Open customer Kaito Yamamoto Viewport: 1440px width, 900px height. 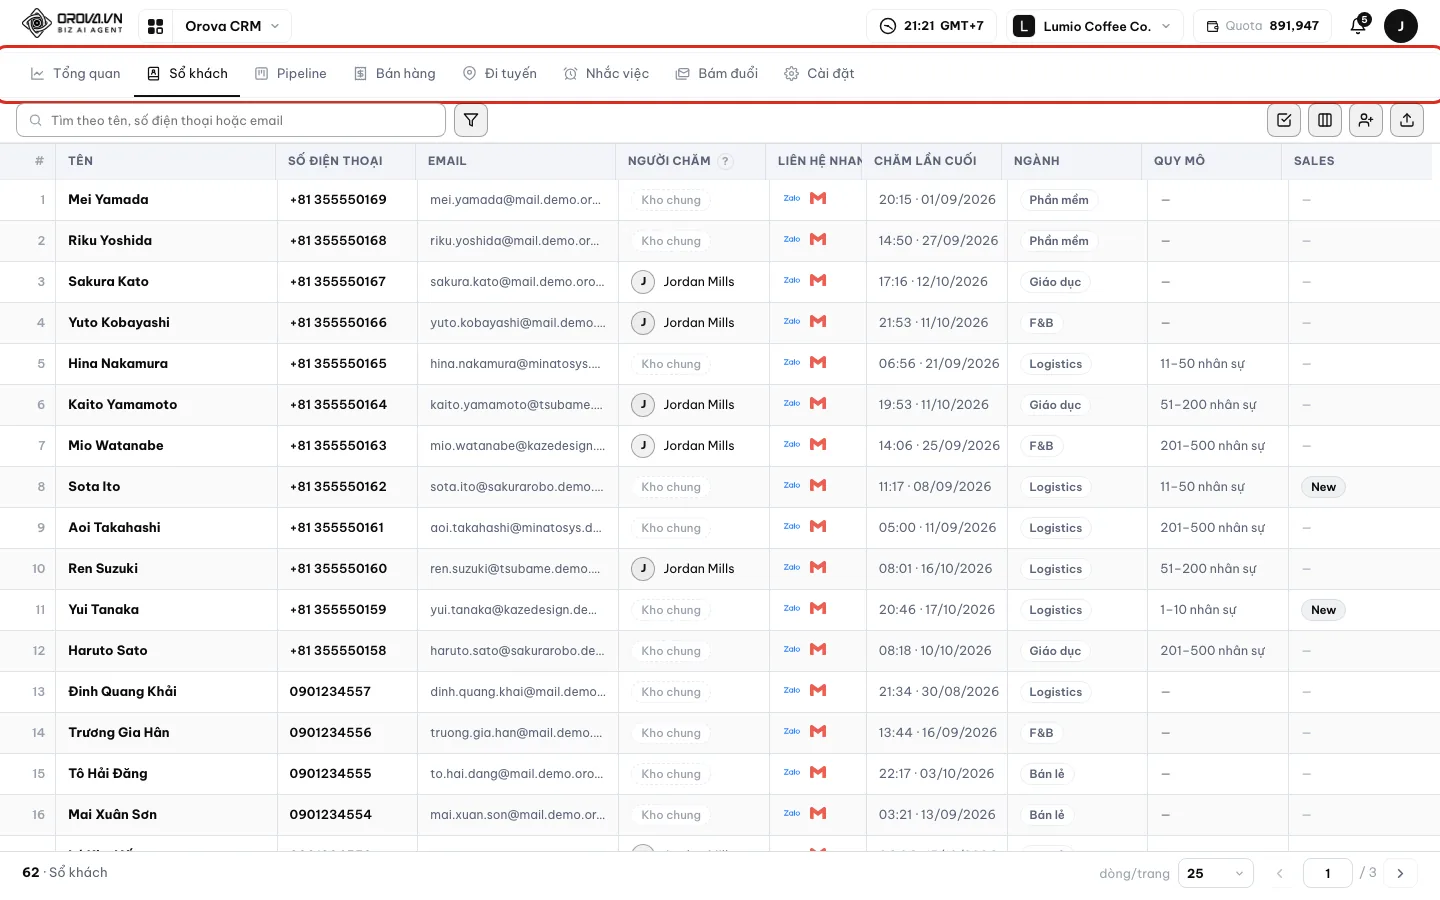click(123, 404)
